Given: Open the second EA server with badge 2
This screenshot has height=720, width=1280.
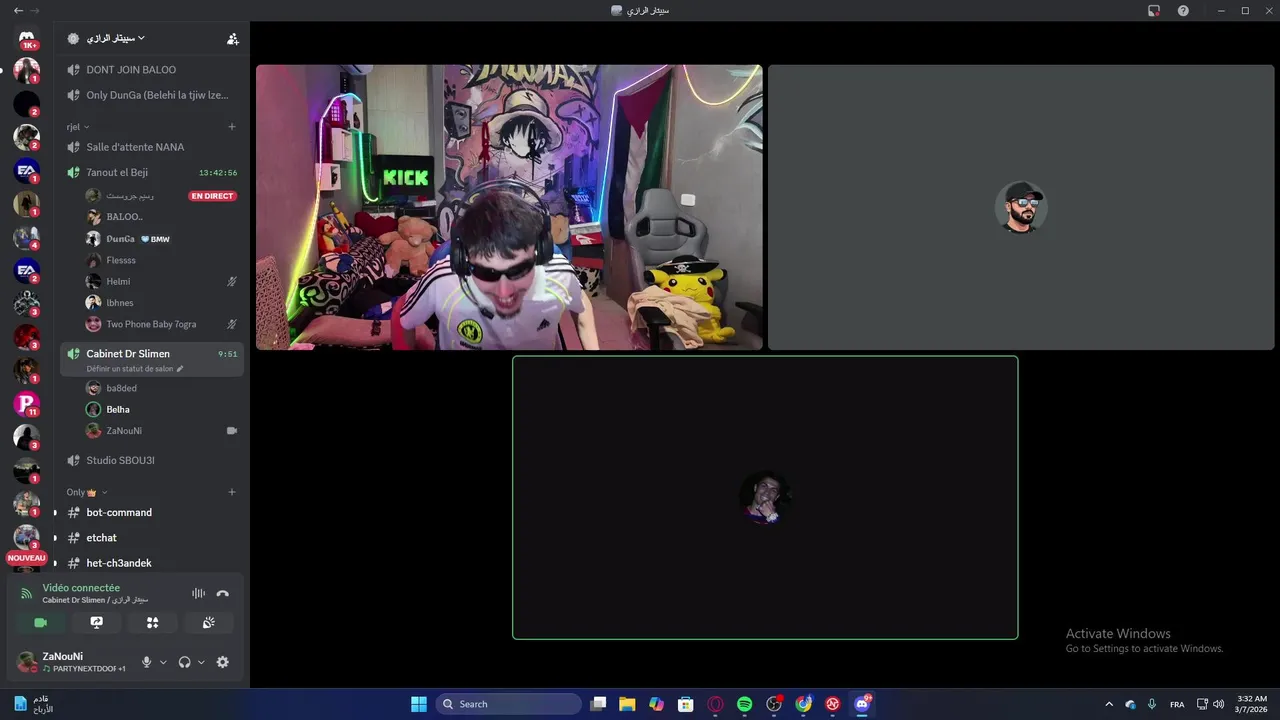Looking at the screenshot, I should tap(27, 271).
